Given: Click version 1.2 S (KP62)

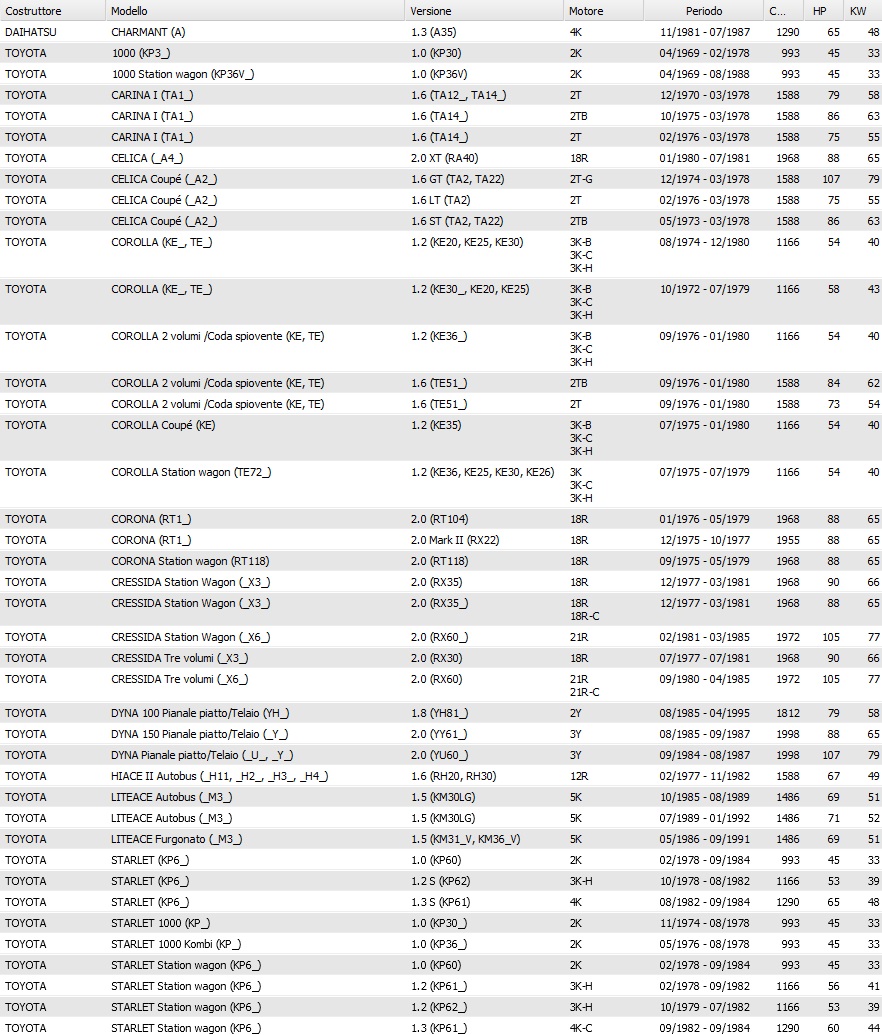Looking at the screenshot, I should click(x=440, y=881).
